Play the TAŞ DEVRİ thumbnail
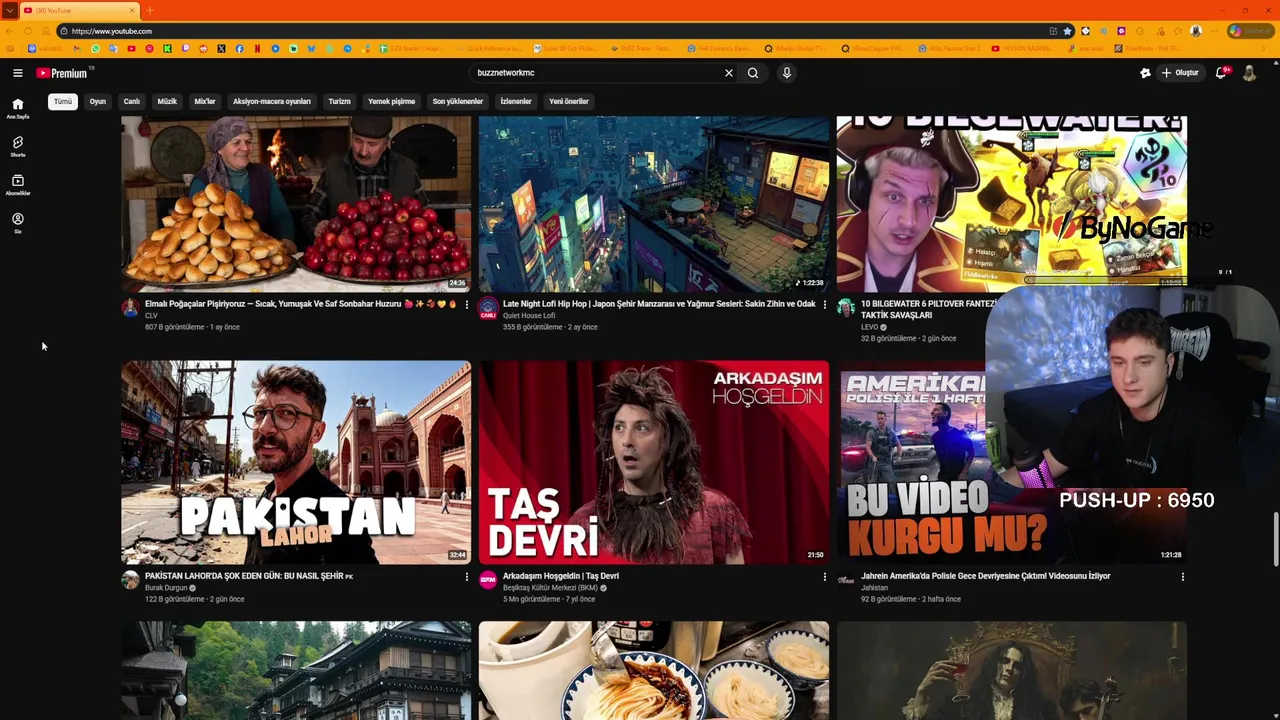This screenshot has height=720, width=1280. pyautogui.click(x=654, y=462)
